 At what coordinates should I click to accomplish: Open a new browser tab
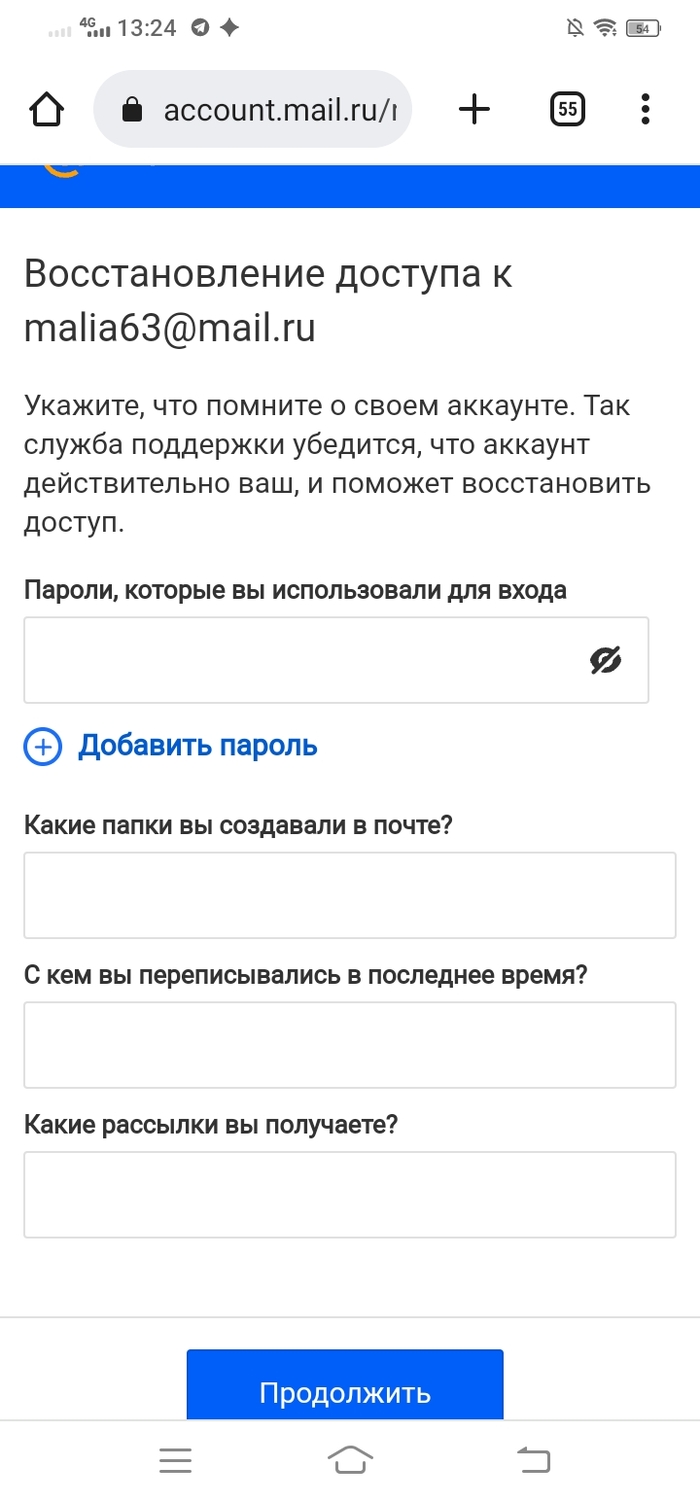pos(474,109)
